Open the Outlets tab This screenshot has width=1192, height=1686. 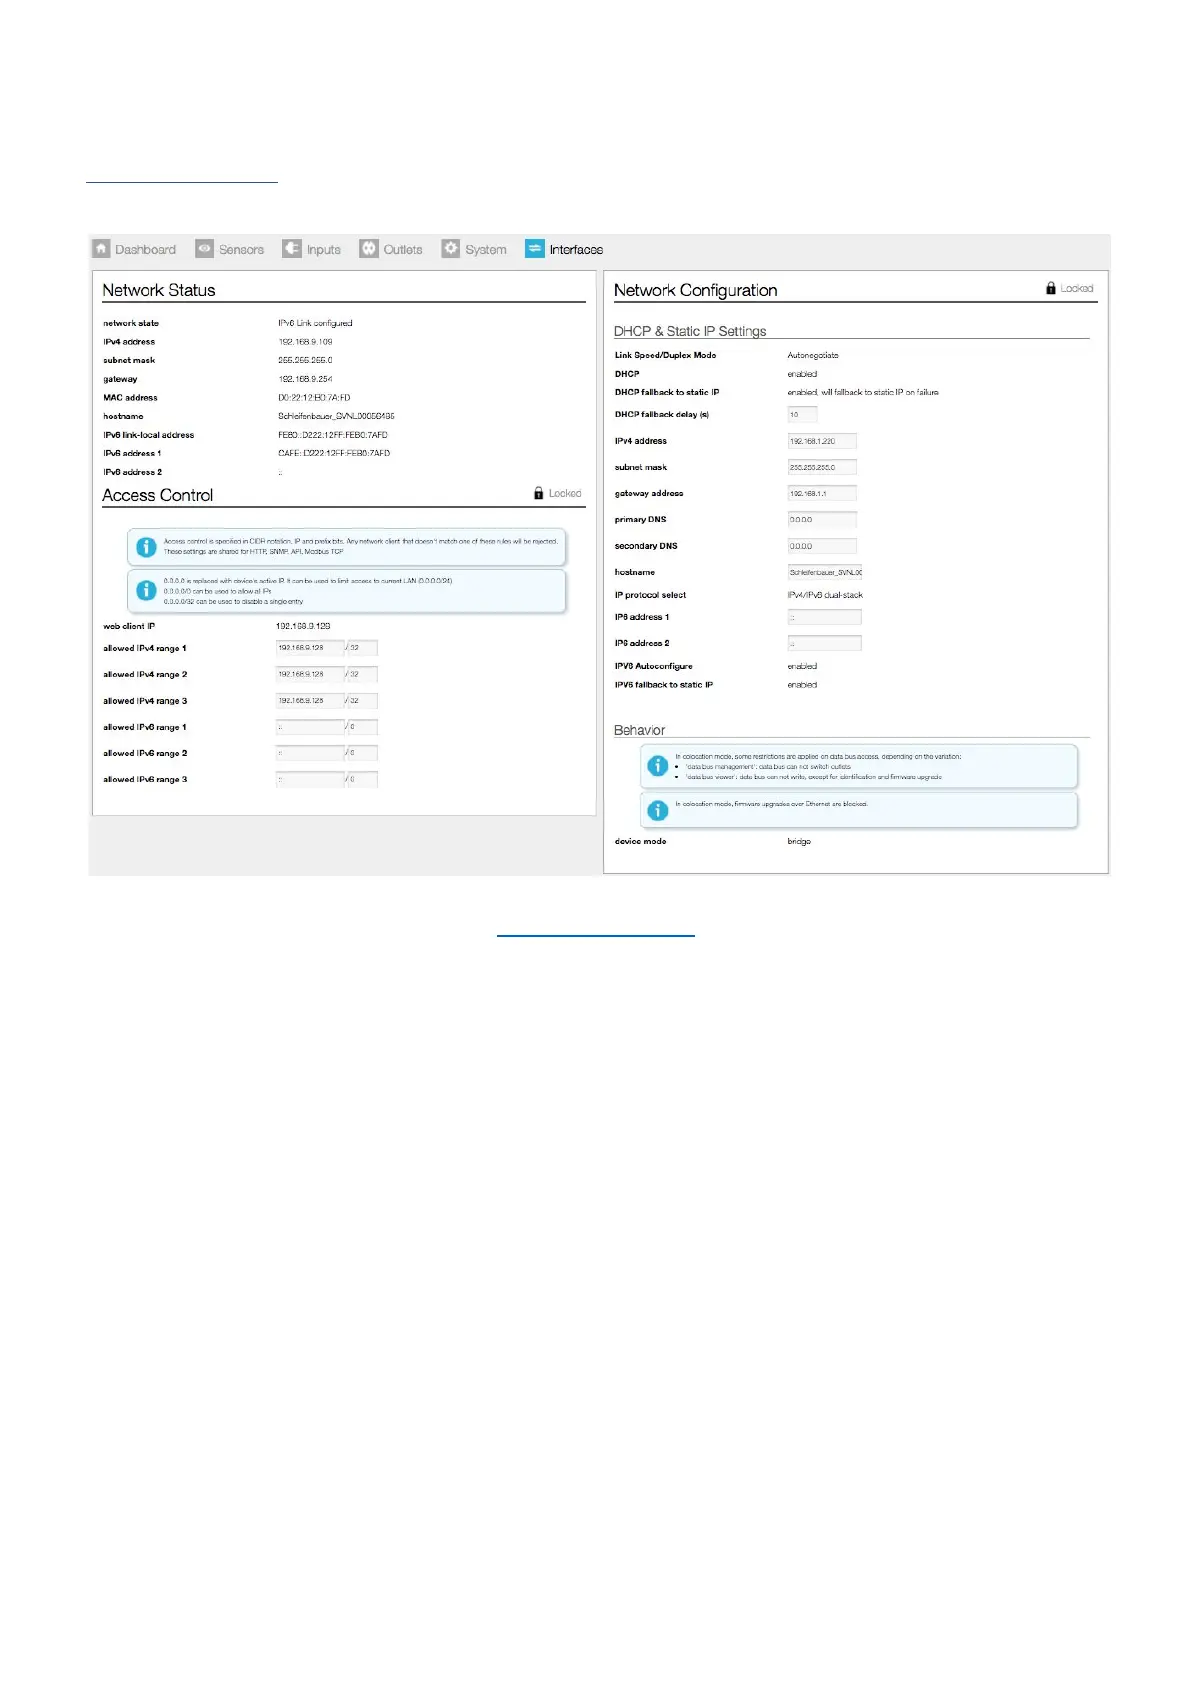tap(392, 249)
